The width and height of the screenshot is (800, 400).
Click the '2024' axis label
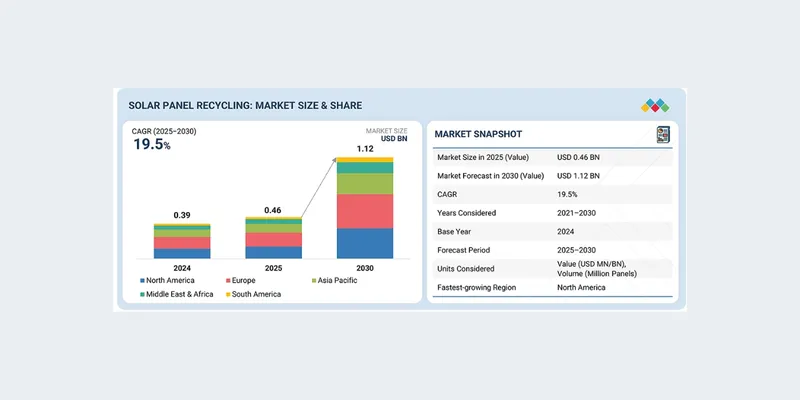tap(182, 268)
